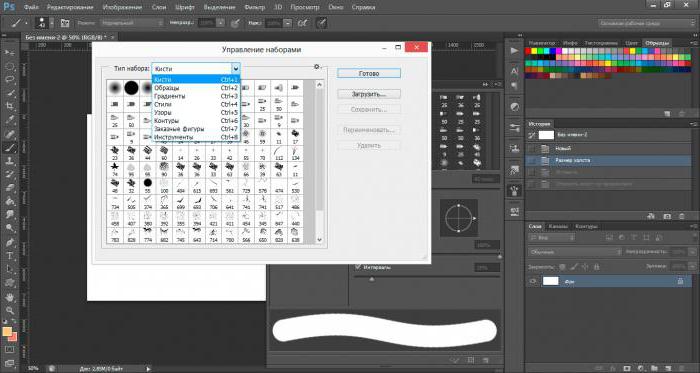Enable the airbrush build-up icon
Screen dimensions: 700x373
(303, 23)
